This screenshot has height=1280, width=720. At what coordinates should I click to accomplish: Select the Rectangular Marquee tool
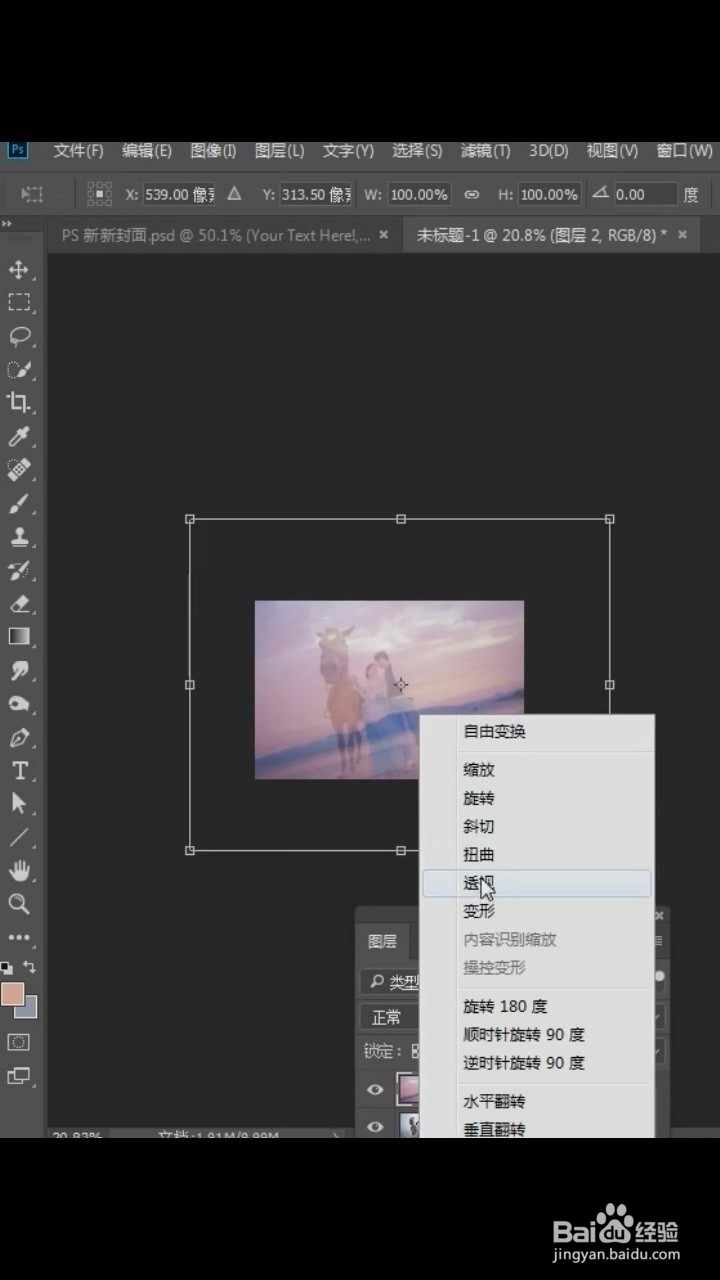[19, 302]
